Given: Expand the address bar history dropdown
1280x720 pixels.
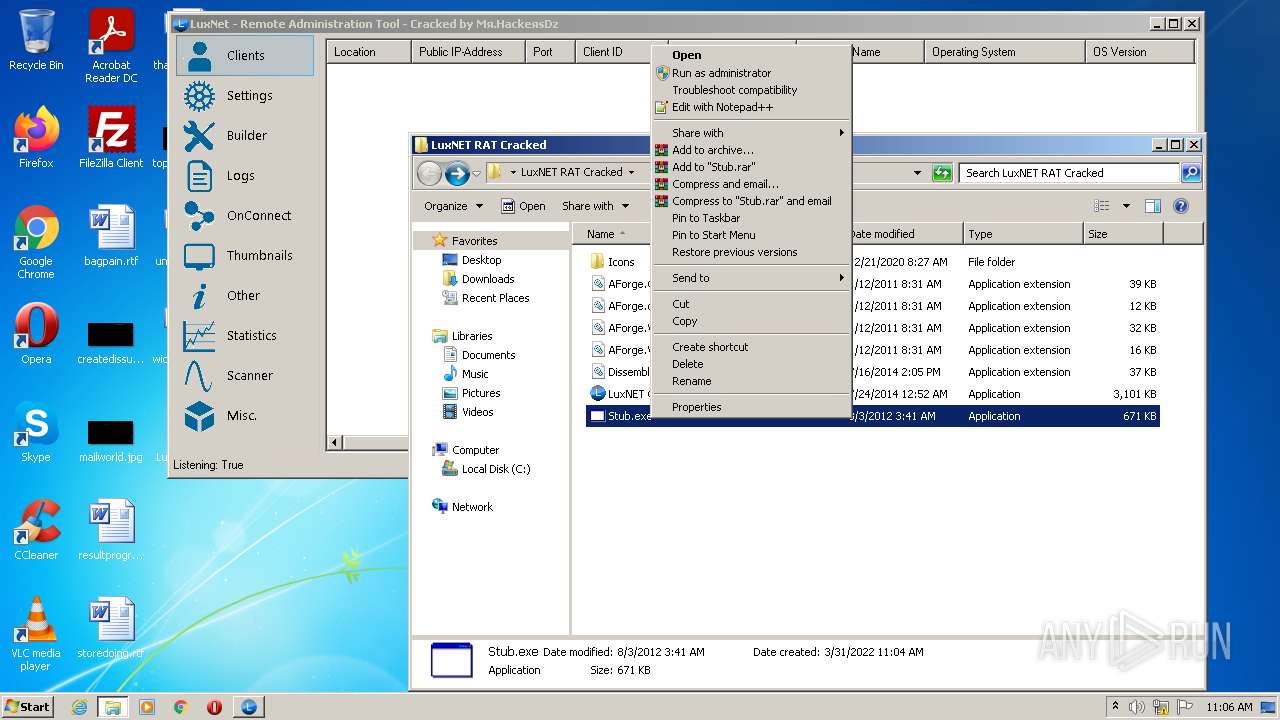Looking at the screenshot, I should click(917, 173).
